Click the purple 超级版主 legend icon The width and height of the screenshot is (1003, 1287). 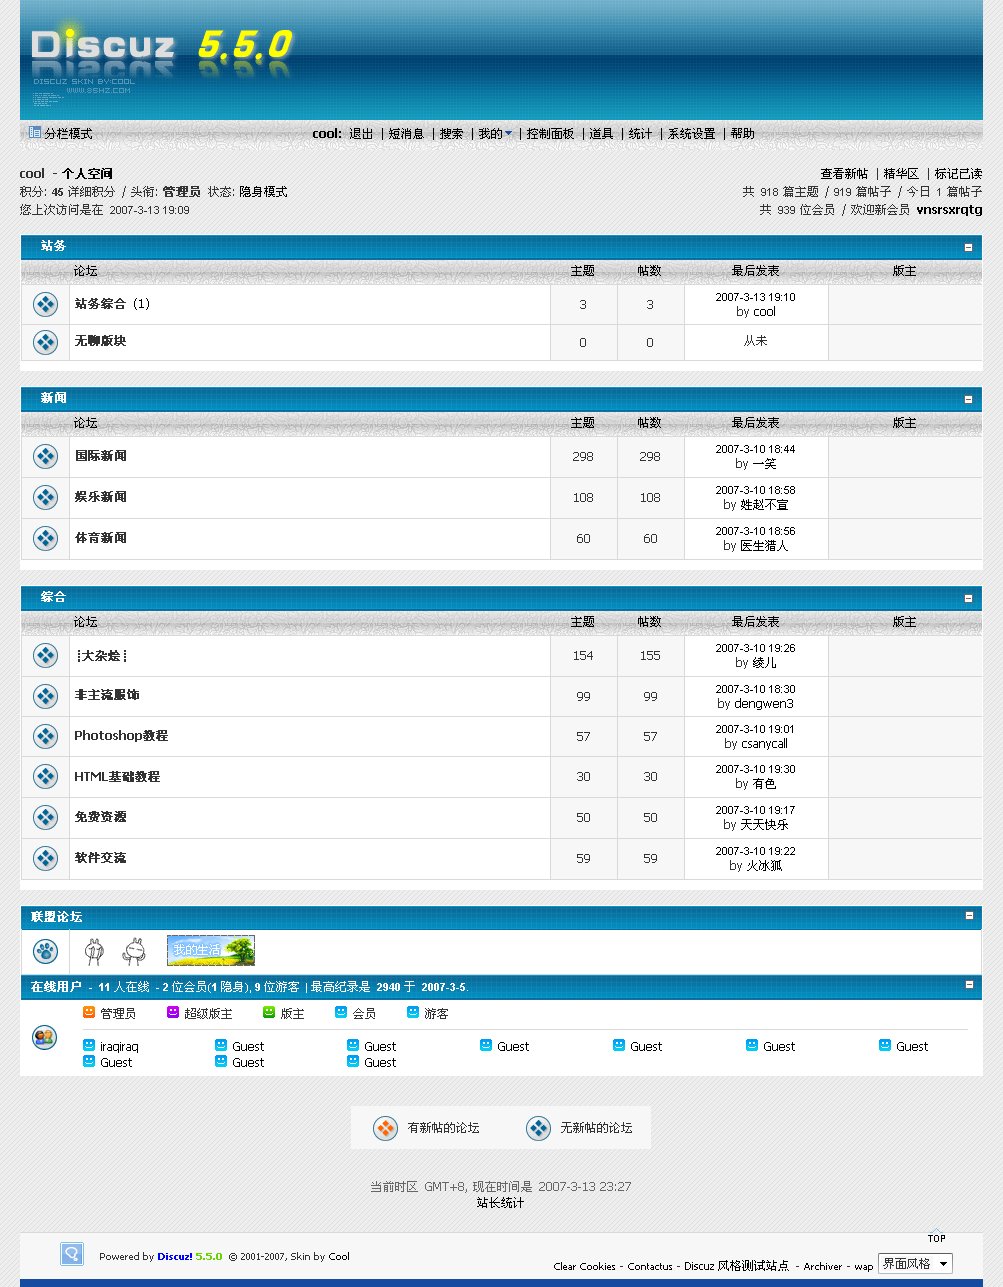pos(173,1013)
